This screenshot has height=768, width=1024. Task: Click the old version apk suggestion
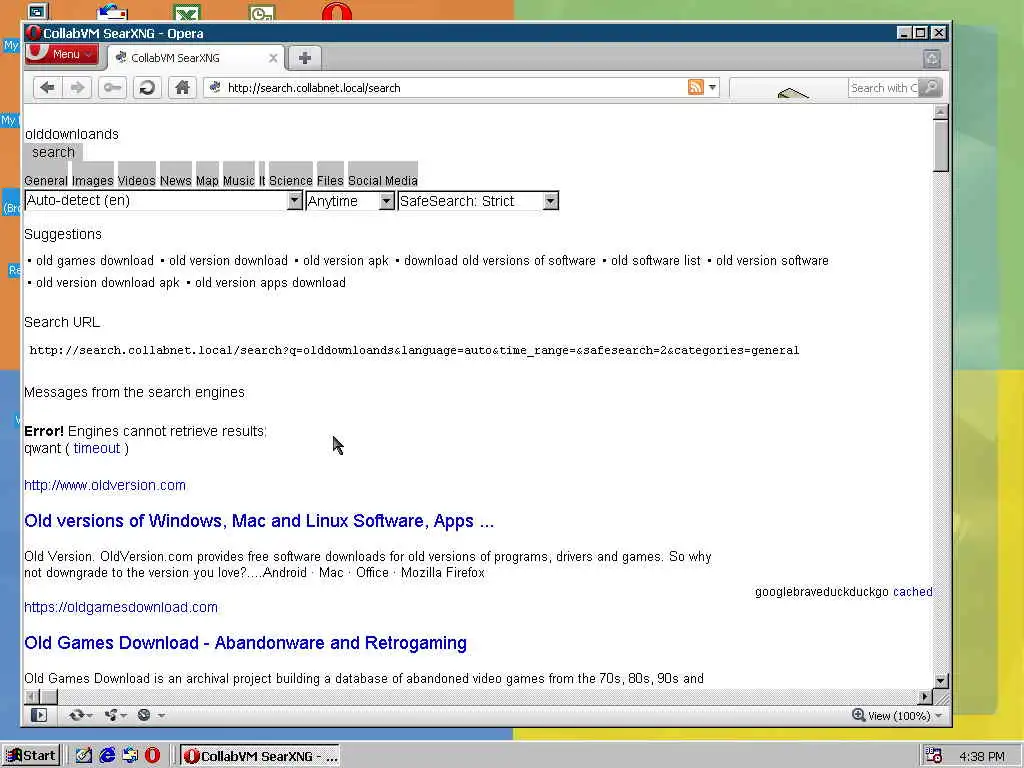point(345,261)
